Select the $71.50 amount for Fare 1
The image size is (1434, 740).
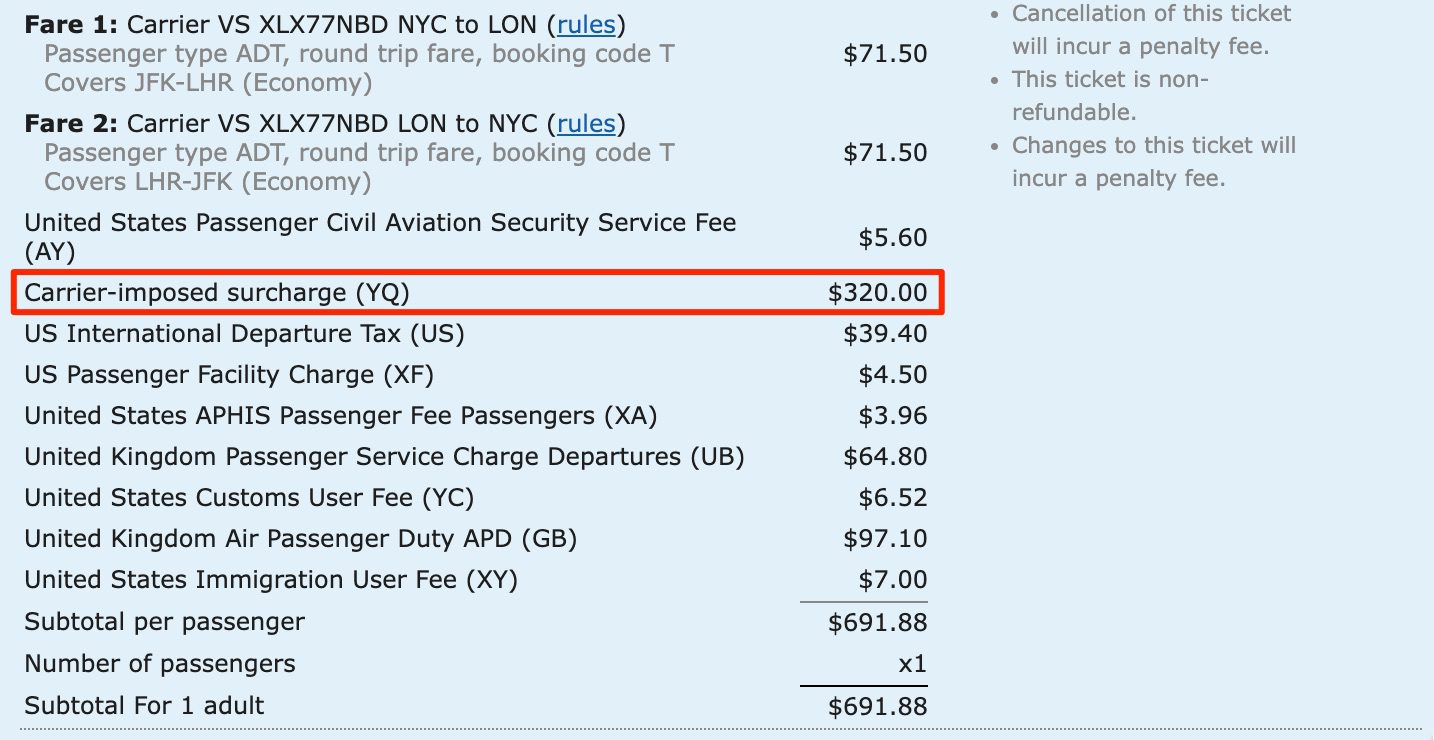[x=884, y=54]
